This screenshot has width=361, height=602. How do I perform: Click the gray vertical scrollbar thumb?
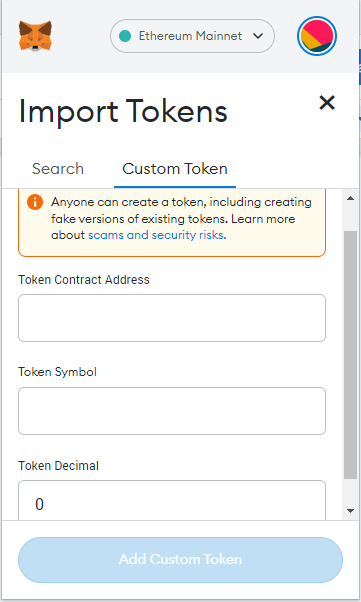pos(350,355)
